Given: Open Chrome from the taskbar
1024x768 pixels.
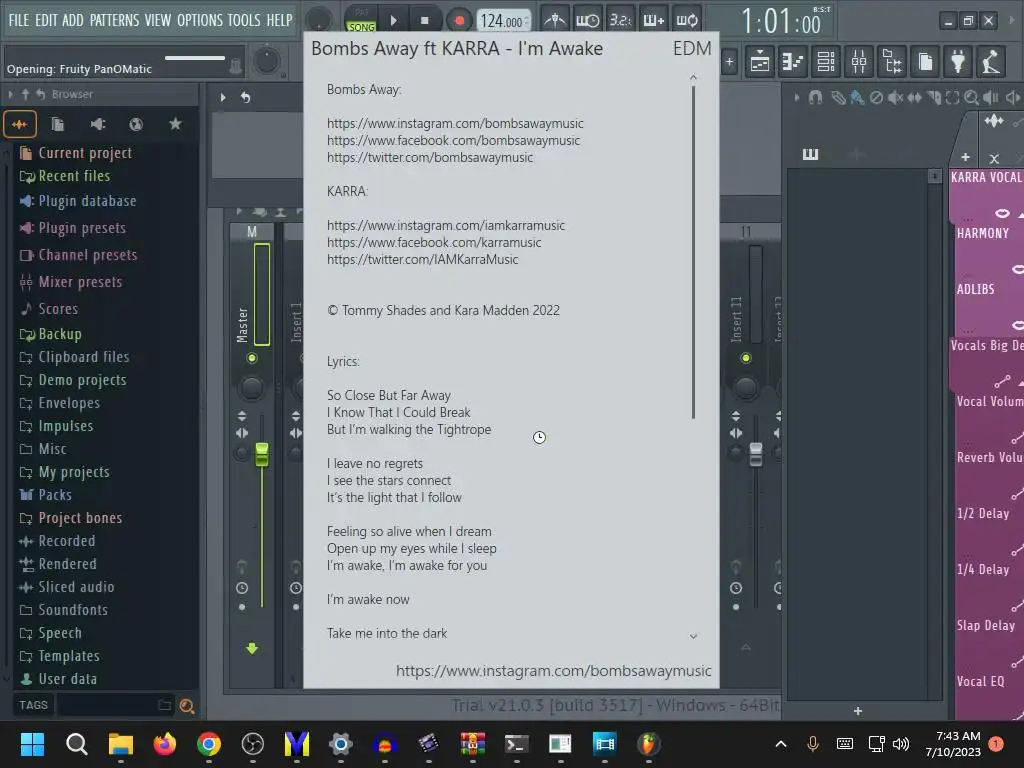Looking at the screenshot, I should point(209,743).
